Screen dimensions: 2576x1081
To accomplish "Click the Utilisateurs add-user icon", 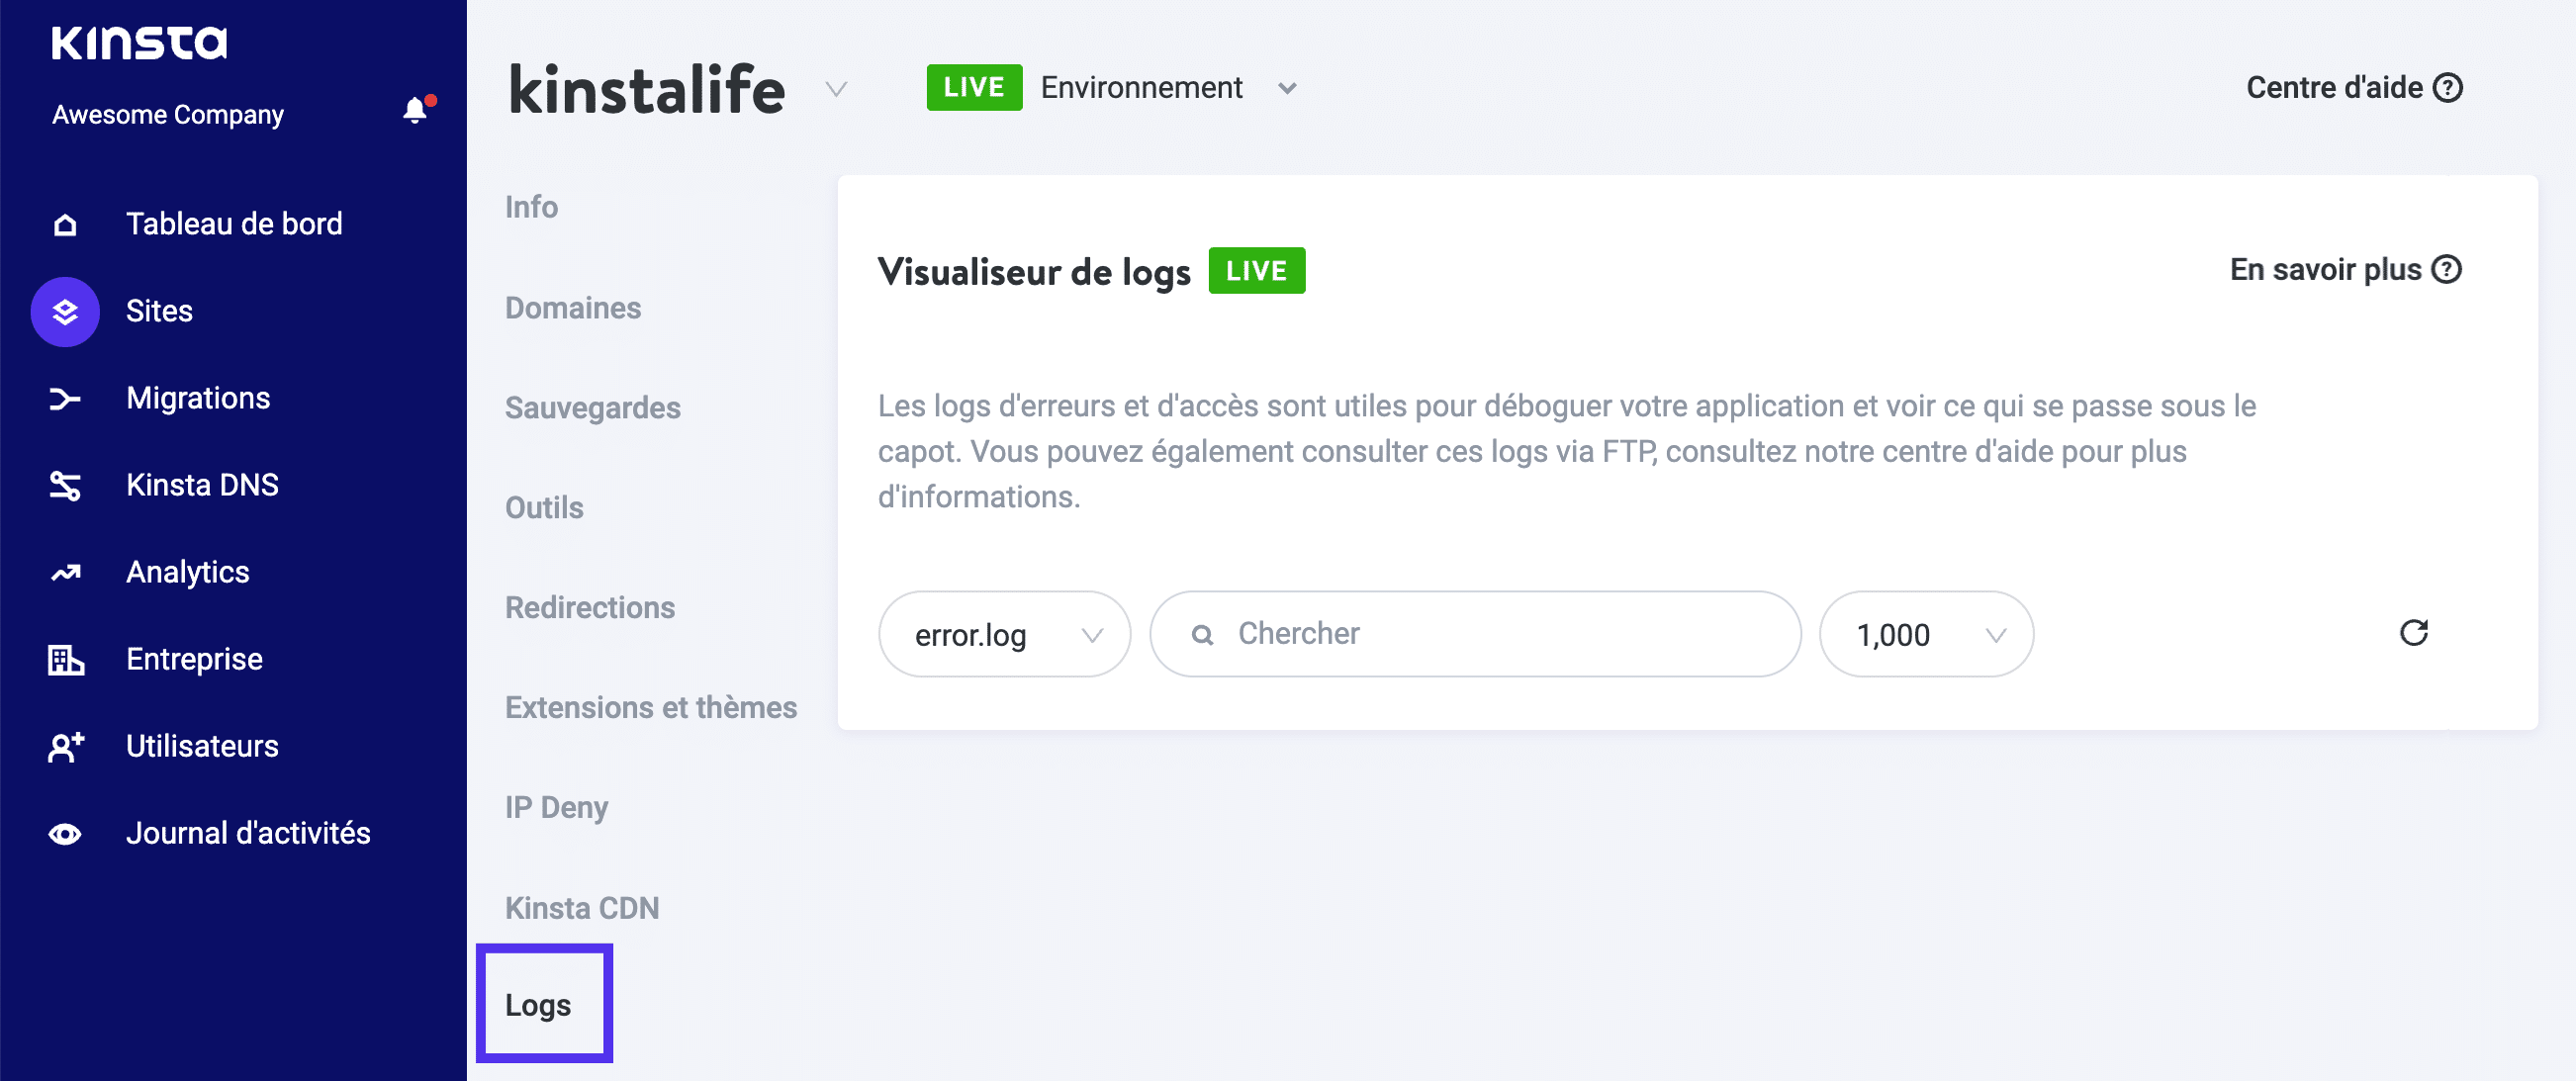I will (x=65, y=747).
